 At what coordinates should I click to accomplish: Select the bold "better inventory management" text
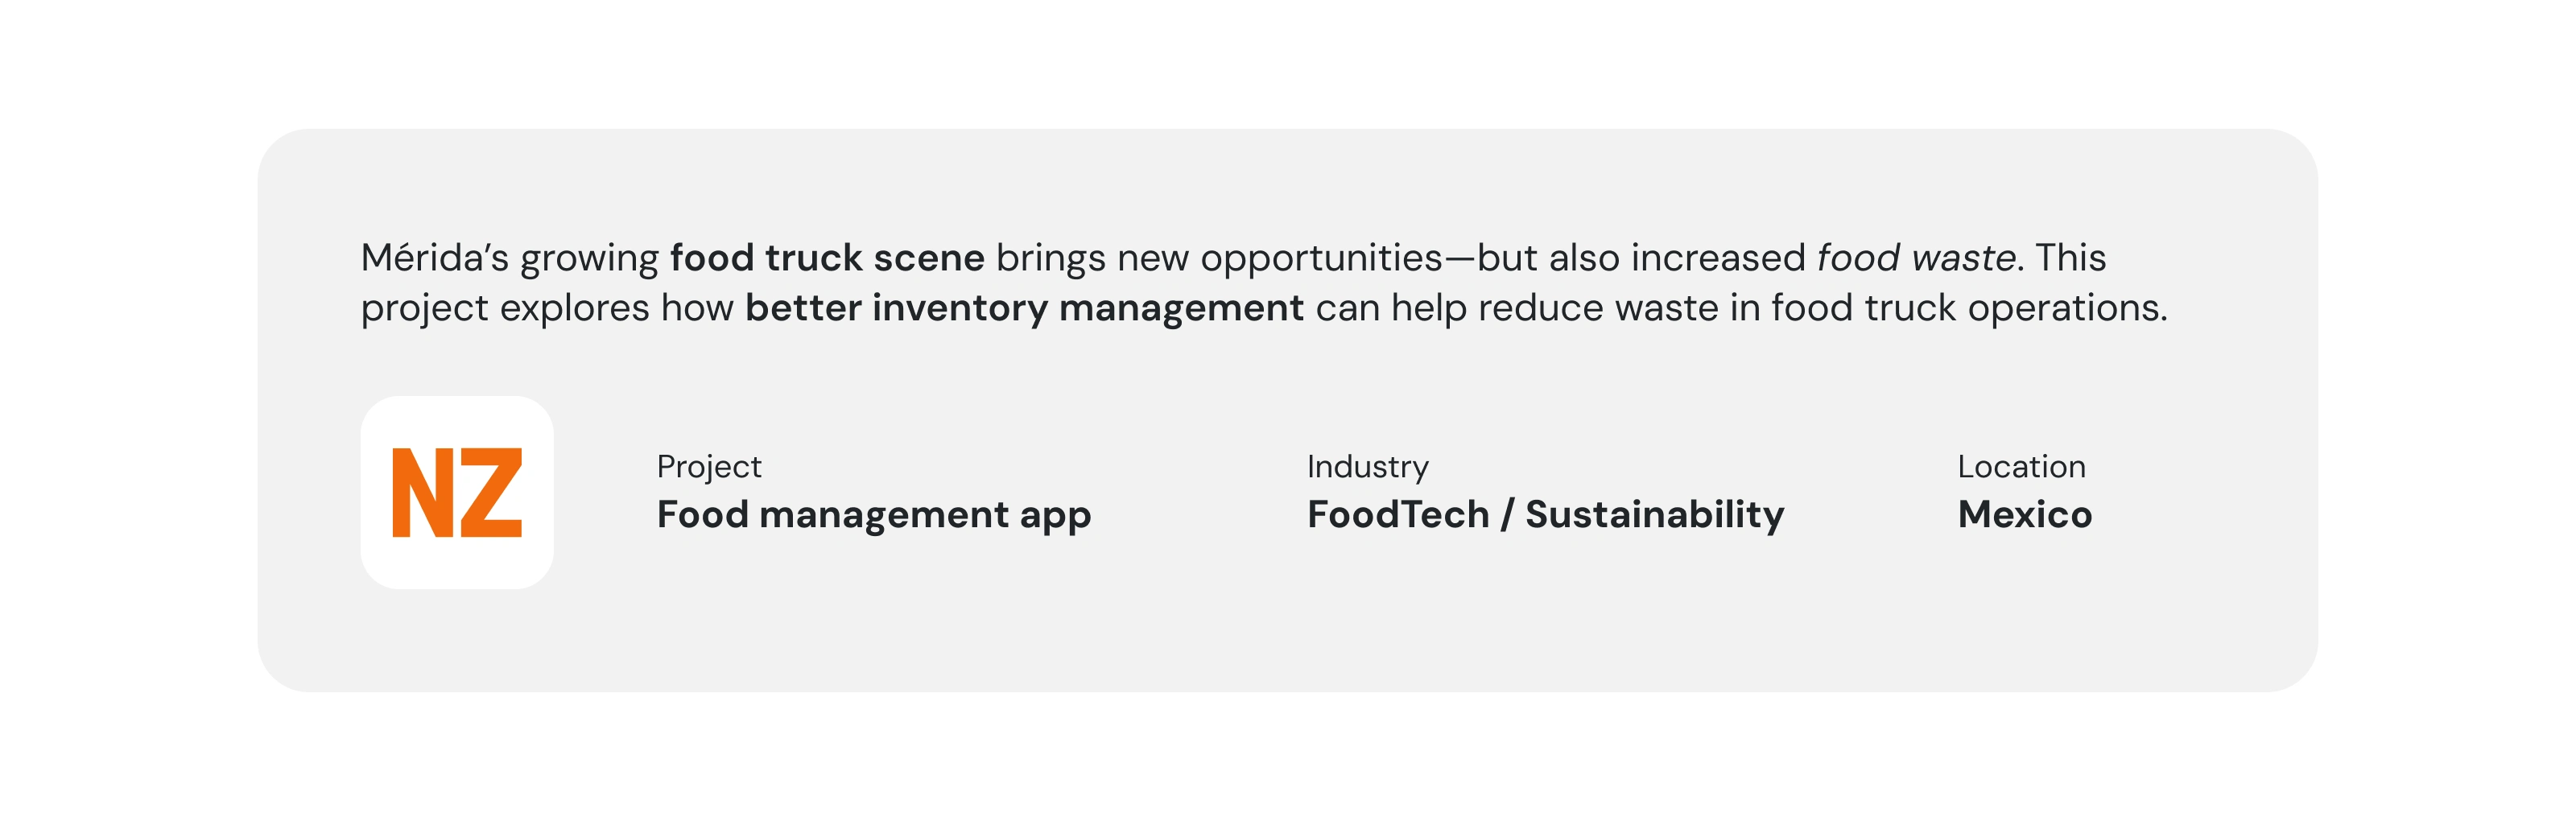[x=1024, y=308]
